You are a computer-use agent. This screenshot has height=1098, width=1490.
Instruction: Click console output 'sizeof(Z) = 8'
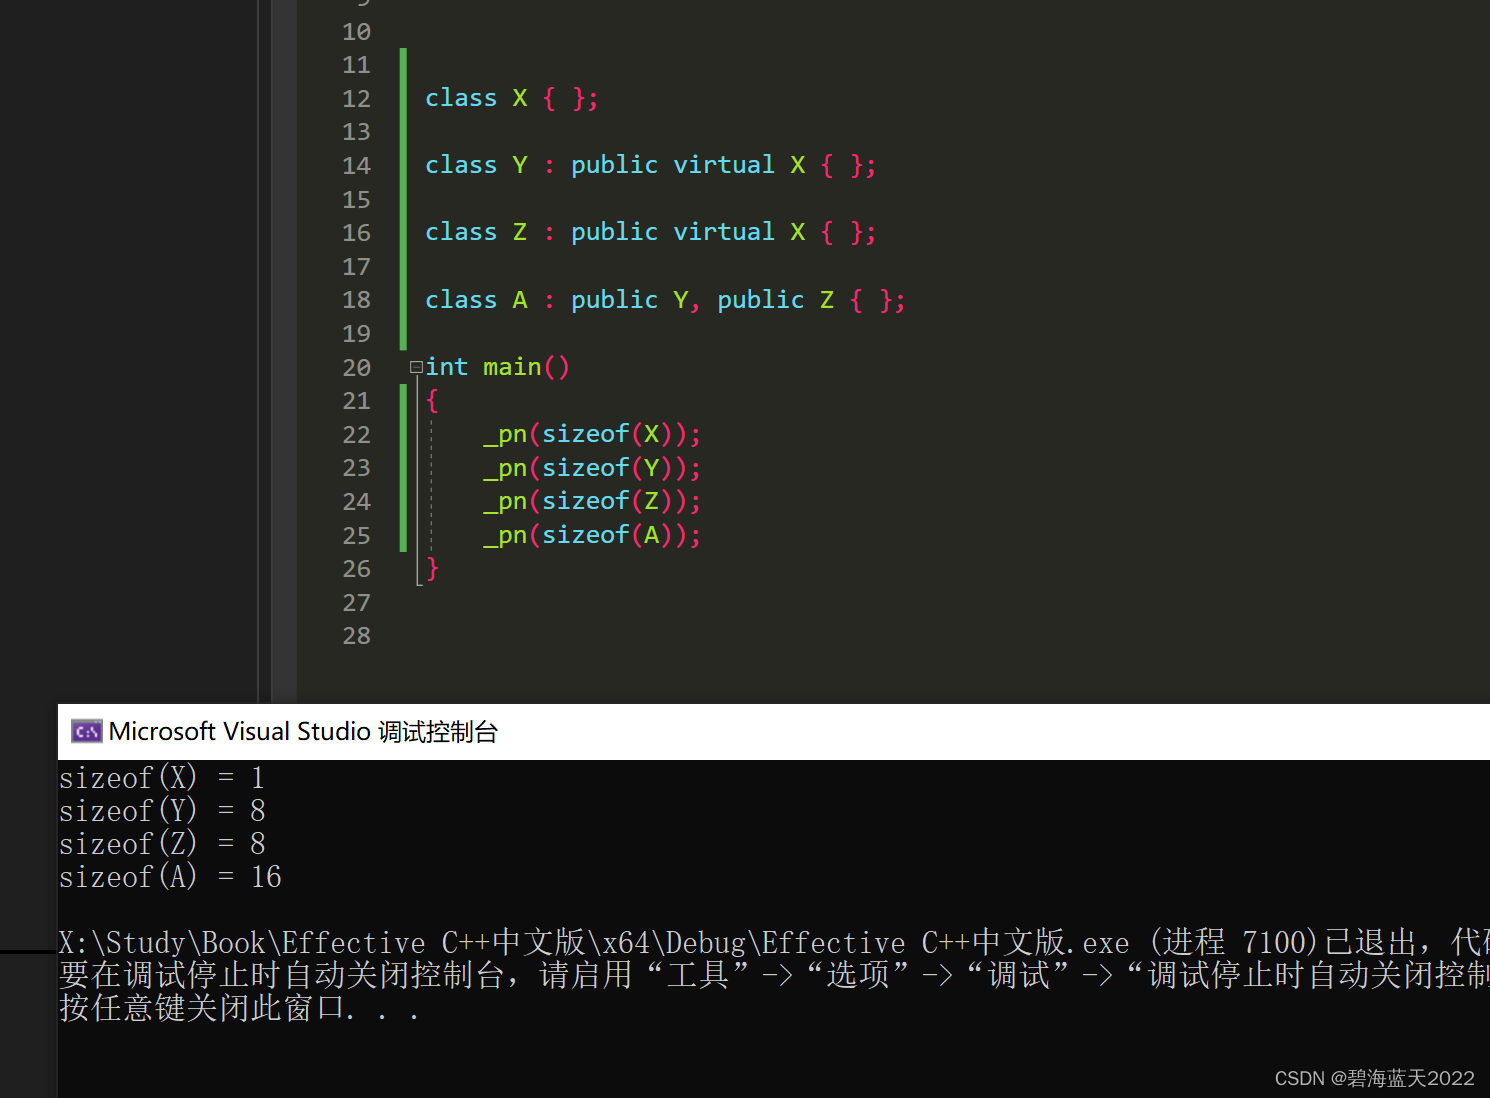[x=162, y=844]
